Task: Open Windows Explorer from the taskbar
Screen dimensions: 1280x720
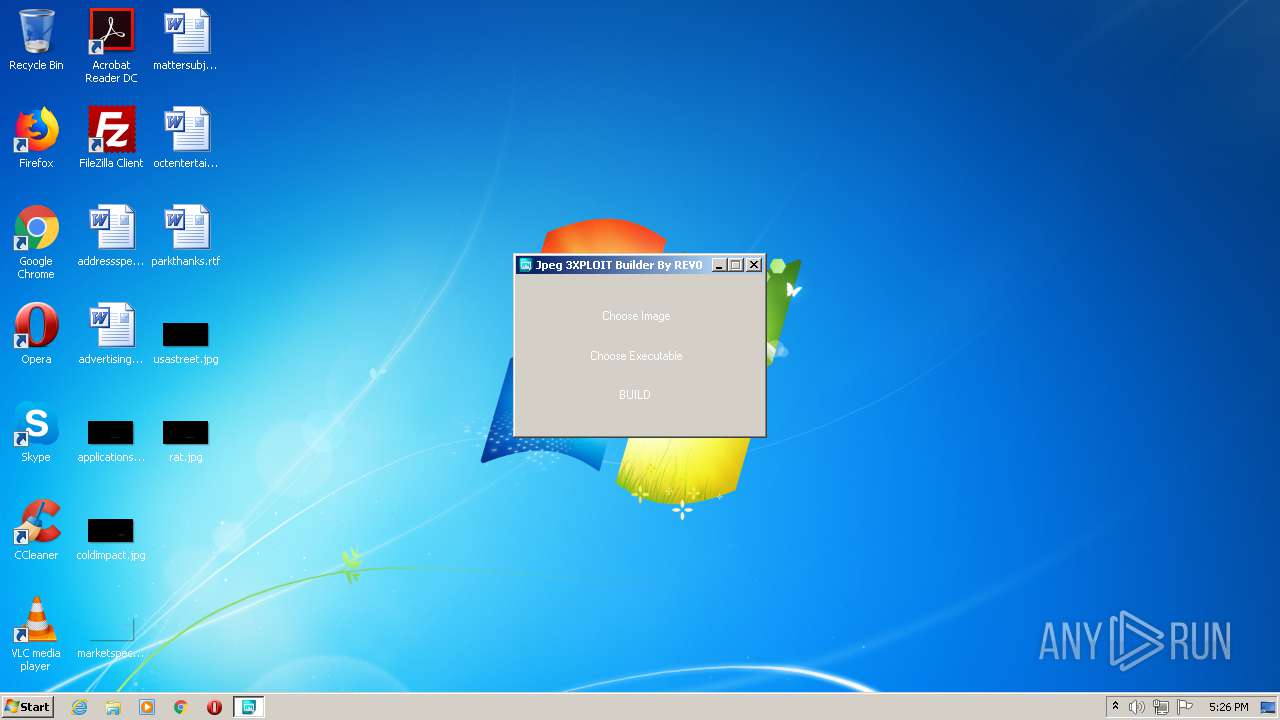Action: pyautogui.click(x=113, y=707)
